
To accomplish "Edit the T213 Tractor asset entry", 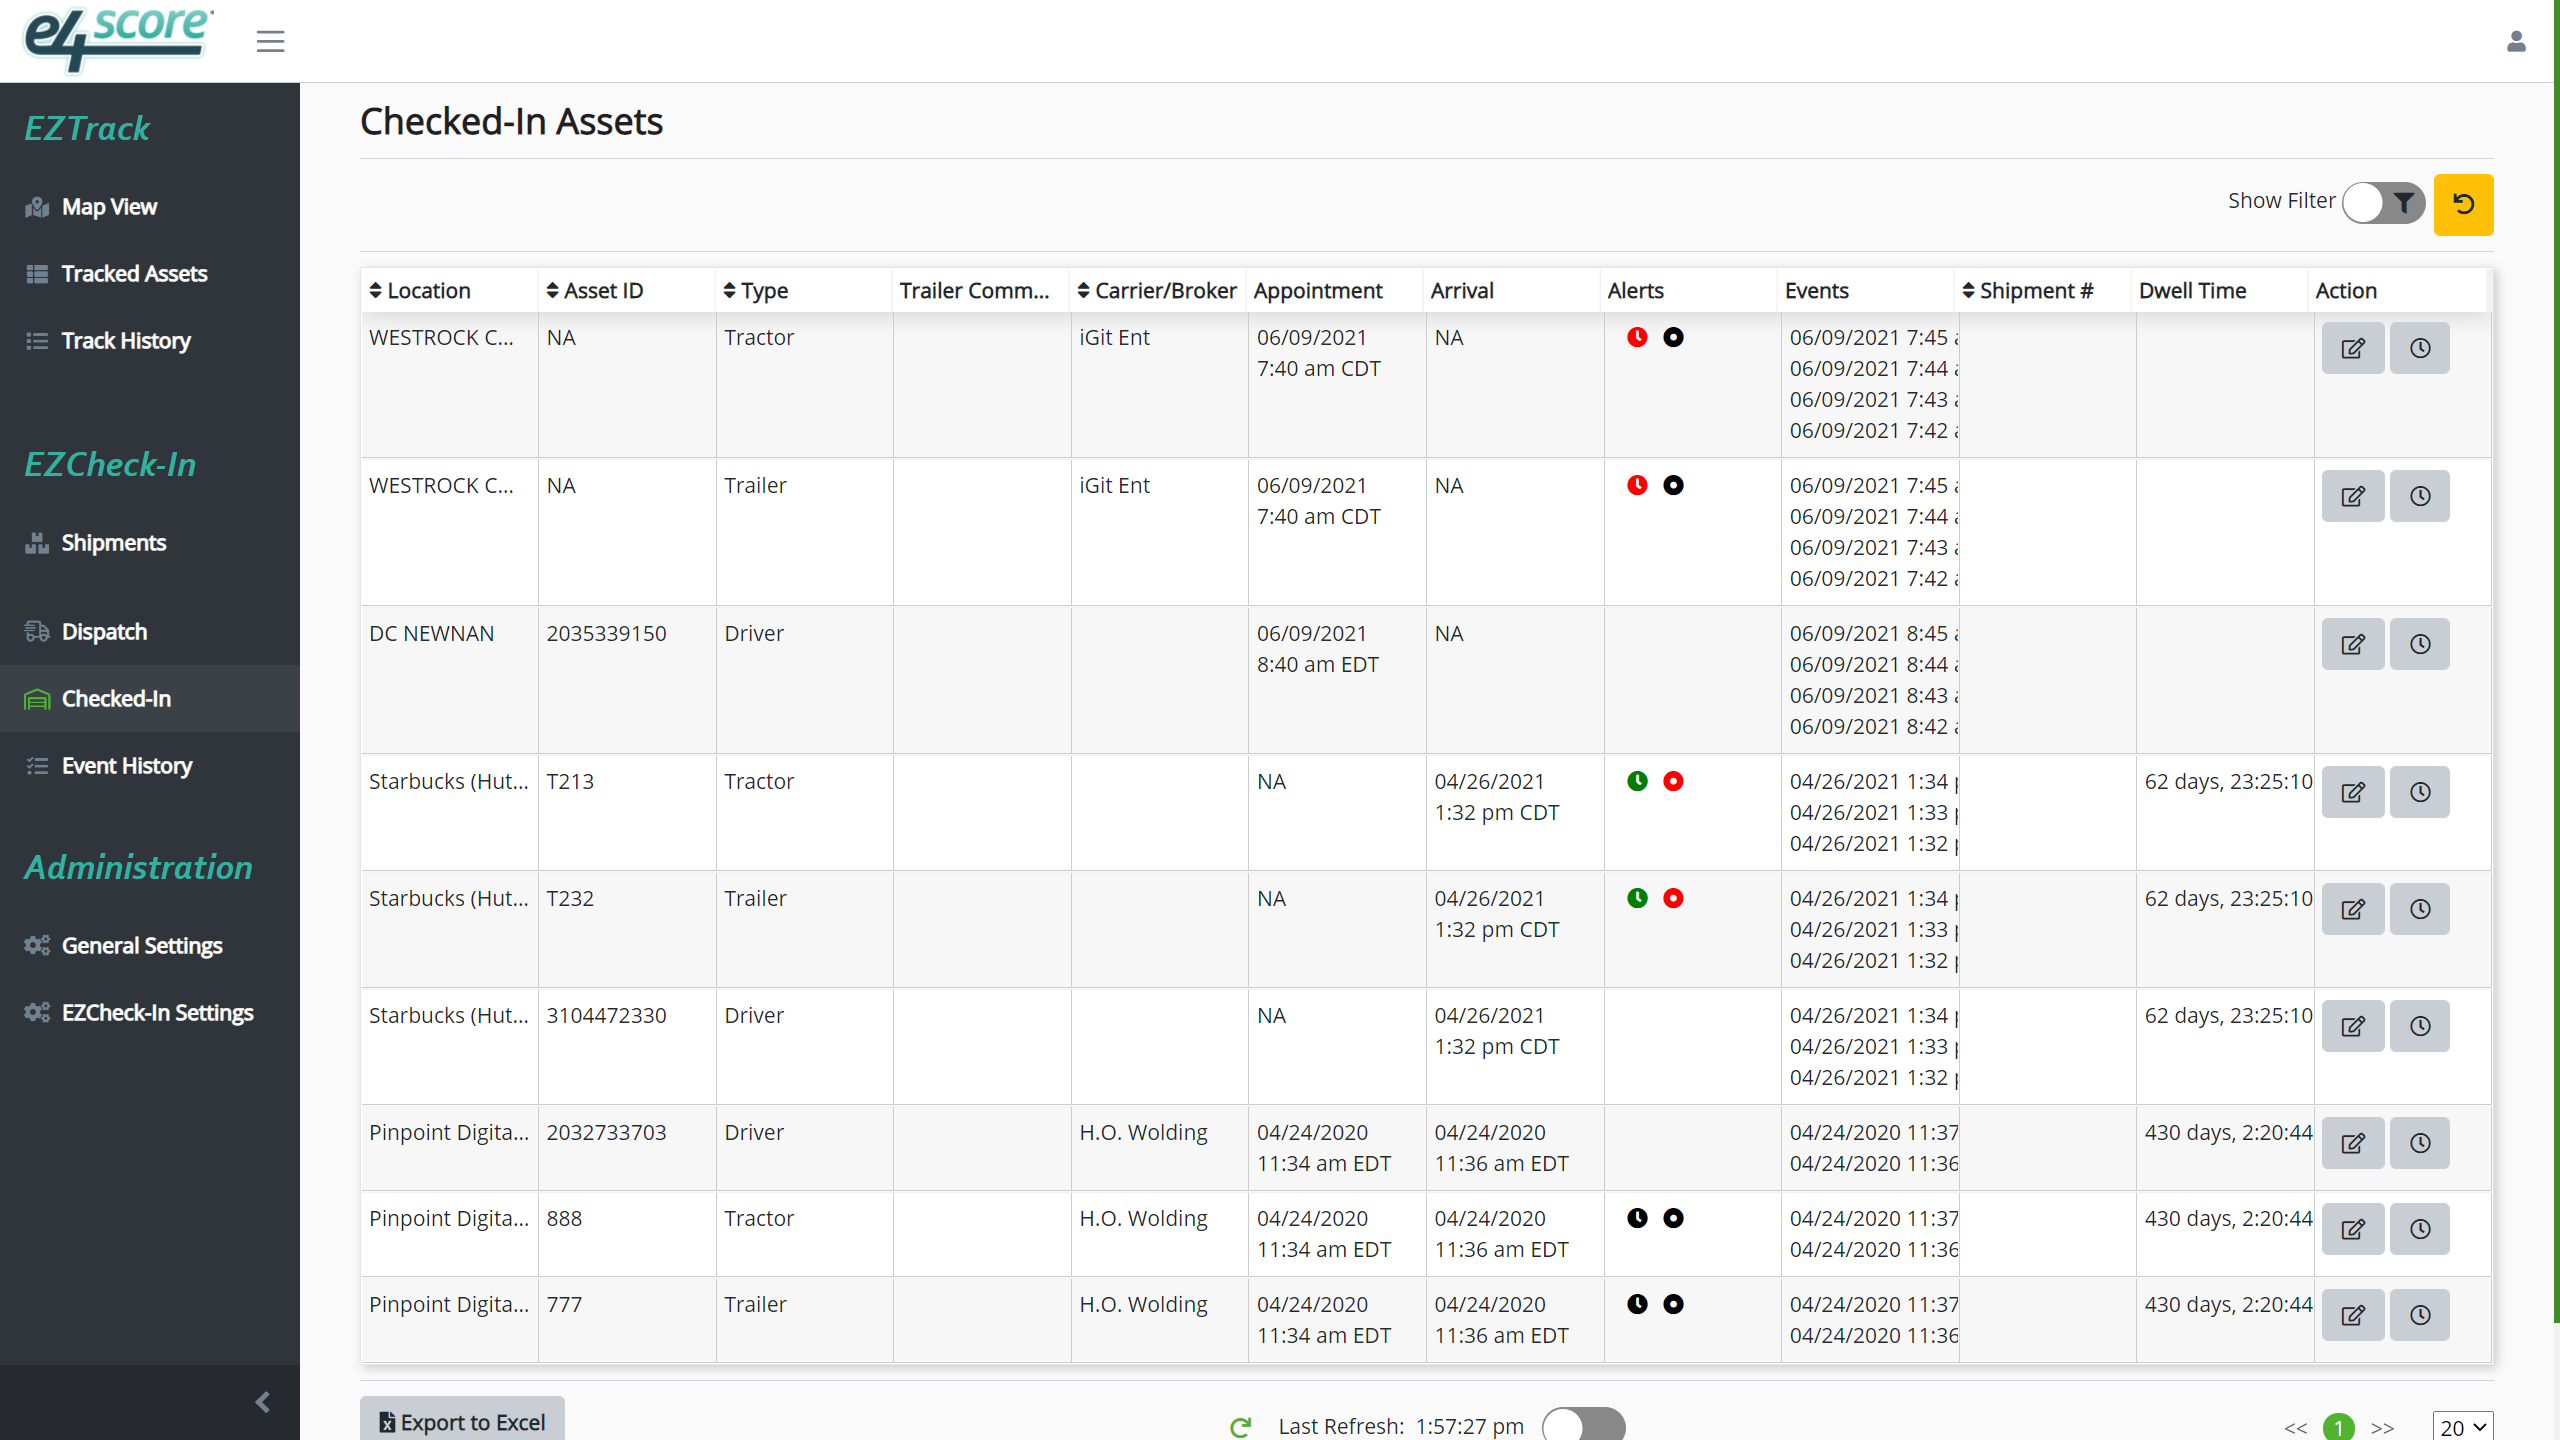I will [x=2352, y=791].
